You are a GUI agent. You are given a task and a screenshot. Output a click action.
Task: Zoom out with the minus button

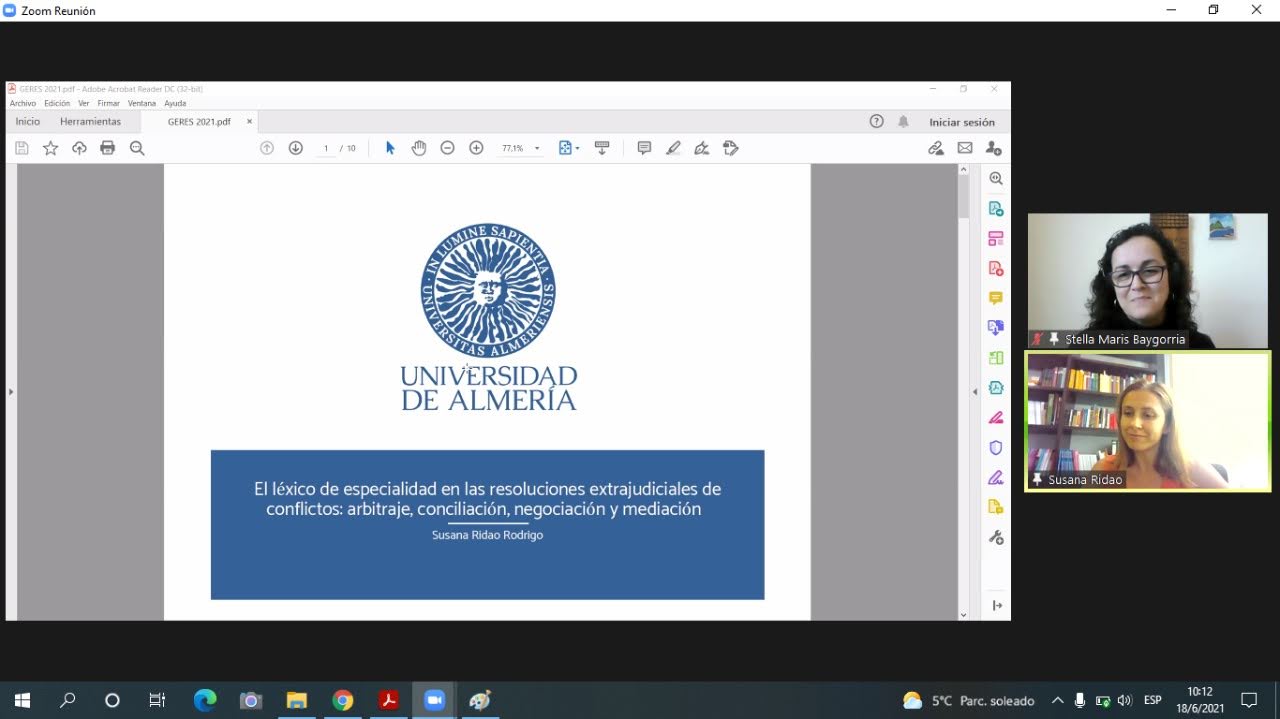(x=448, y=148)
